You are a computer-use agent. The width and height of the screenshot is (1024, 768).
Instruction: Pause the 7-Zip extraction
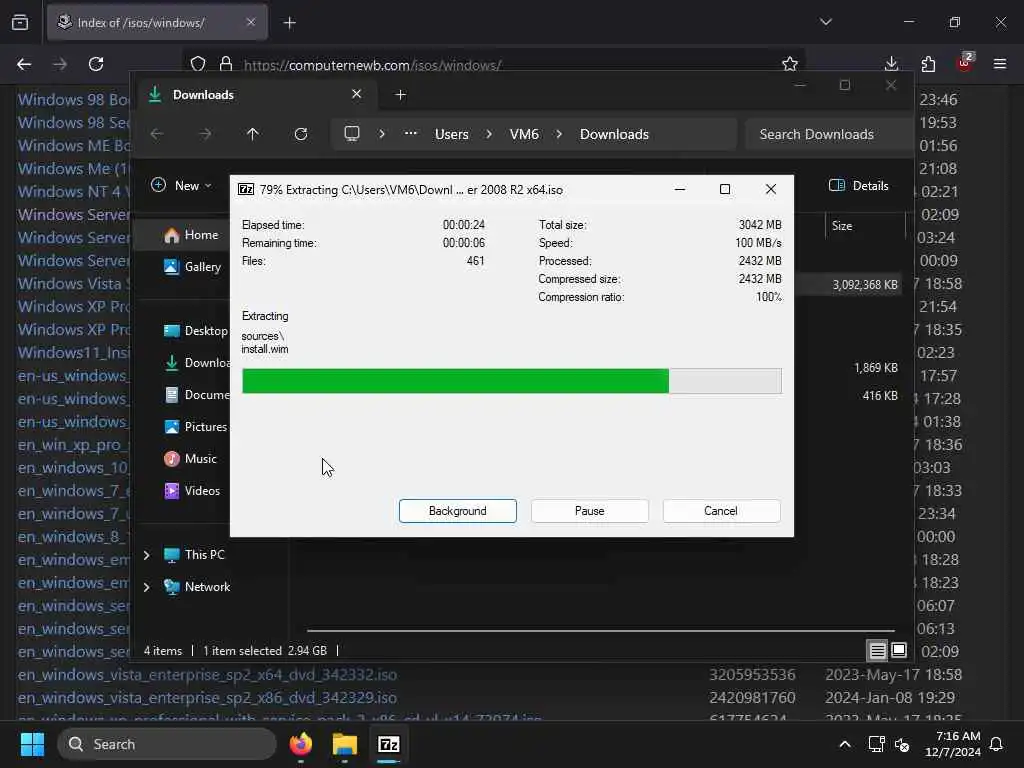[589, 511]
